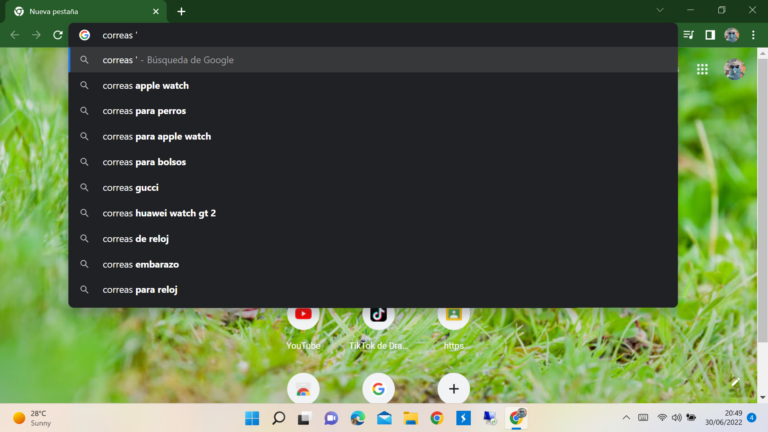Click the media control icon in toolbar
The image size is (768, 432).
688,35
